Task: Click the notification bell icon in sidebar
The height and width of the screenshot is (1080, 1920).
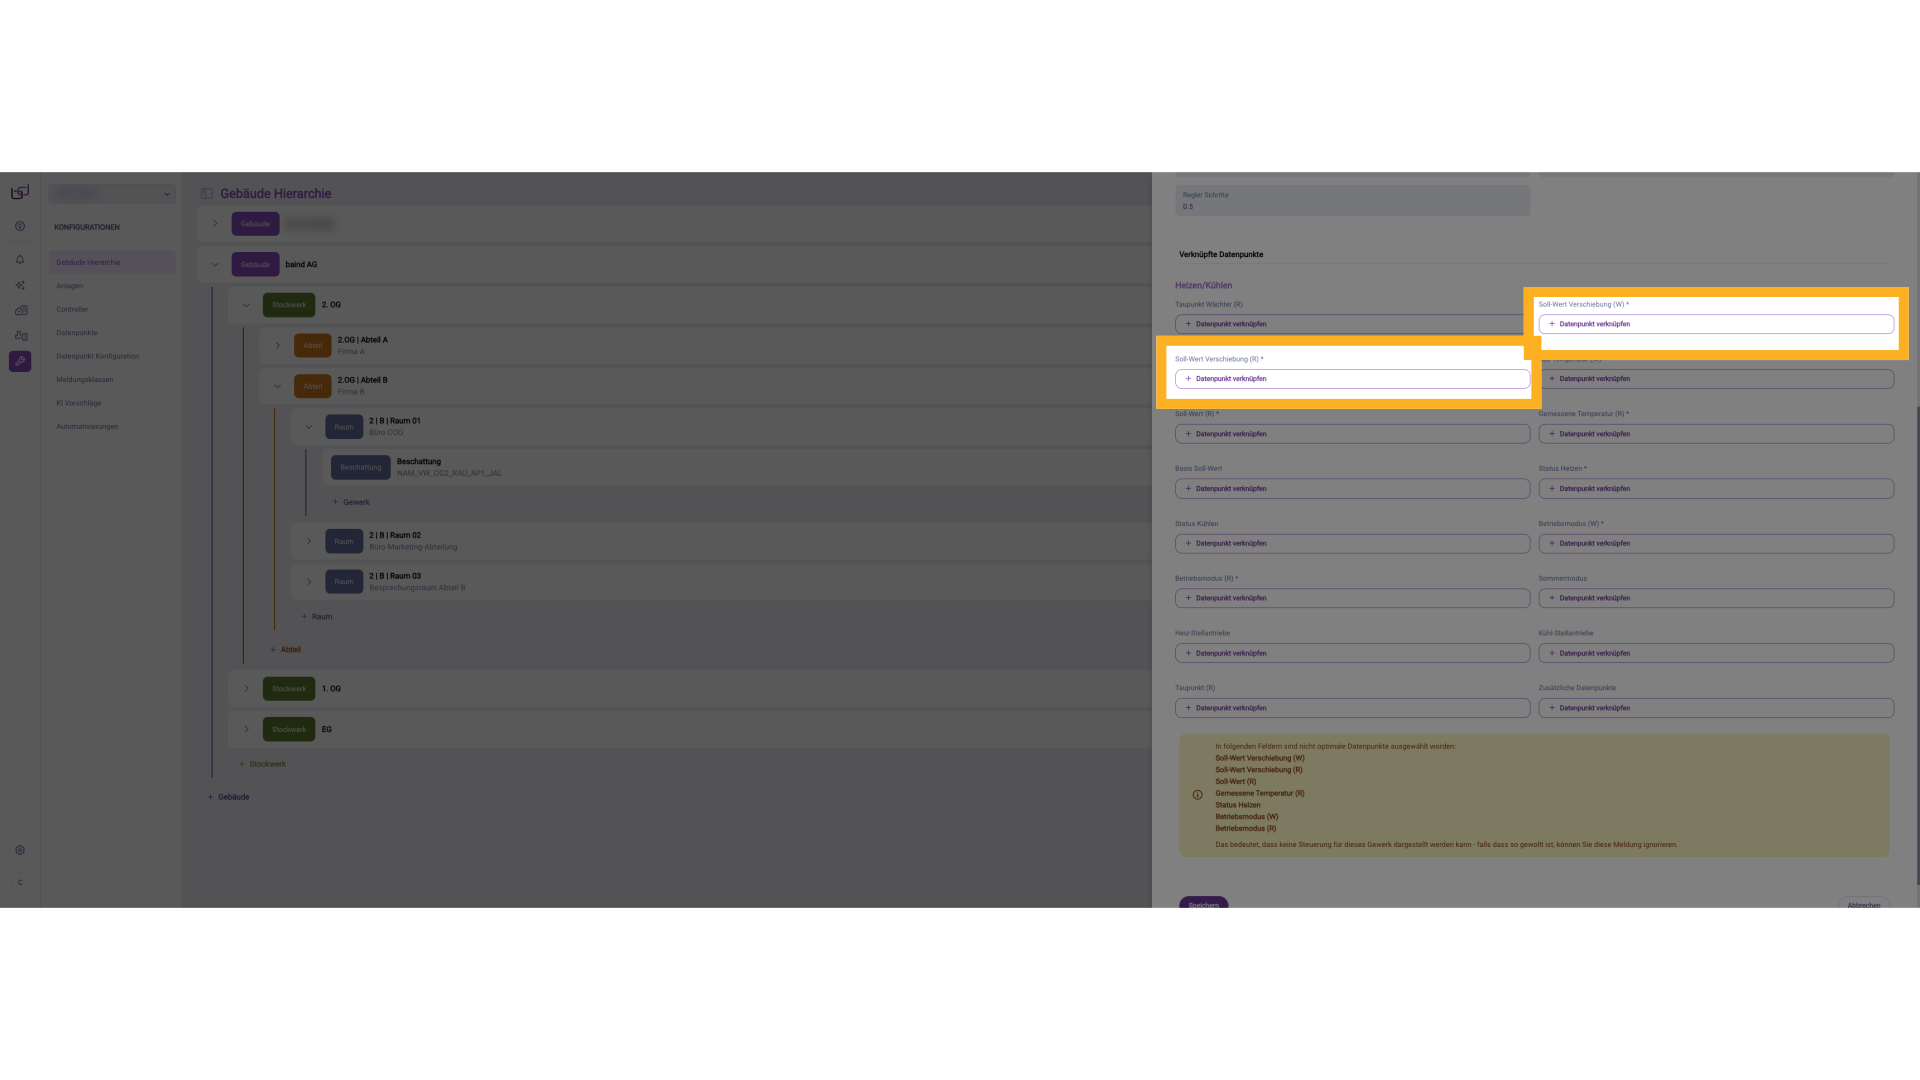Action: pos(20,260)
